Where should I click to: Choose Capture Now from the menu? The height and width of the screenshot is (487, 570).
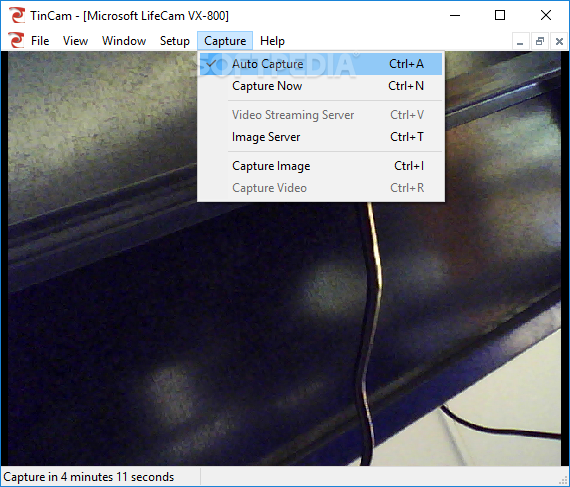coord(321,86)
